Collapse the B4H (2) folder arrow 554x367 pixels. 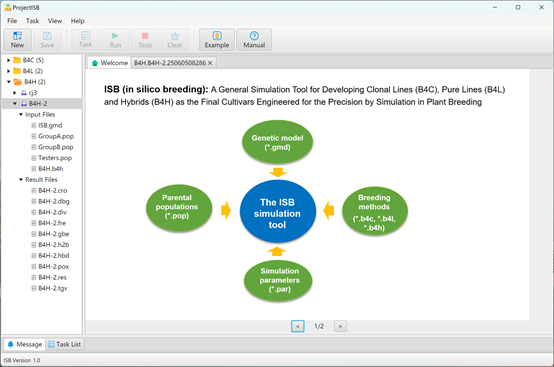click(8, 82)
